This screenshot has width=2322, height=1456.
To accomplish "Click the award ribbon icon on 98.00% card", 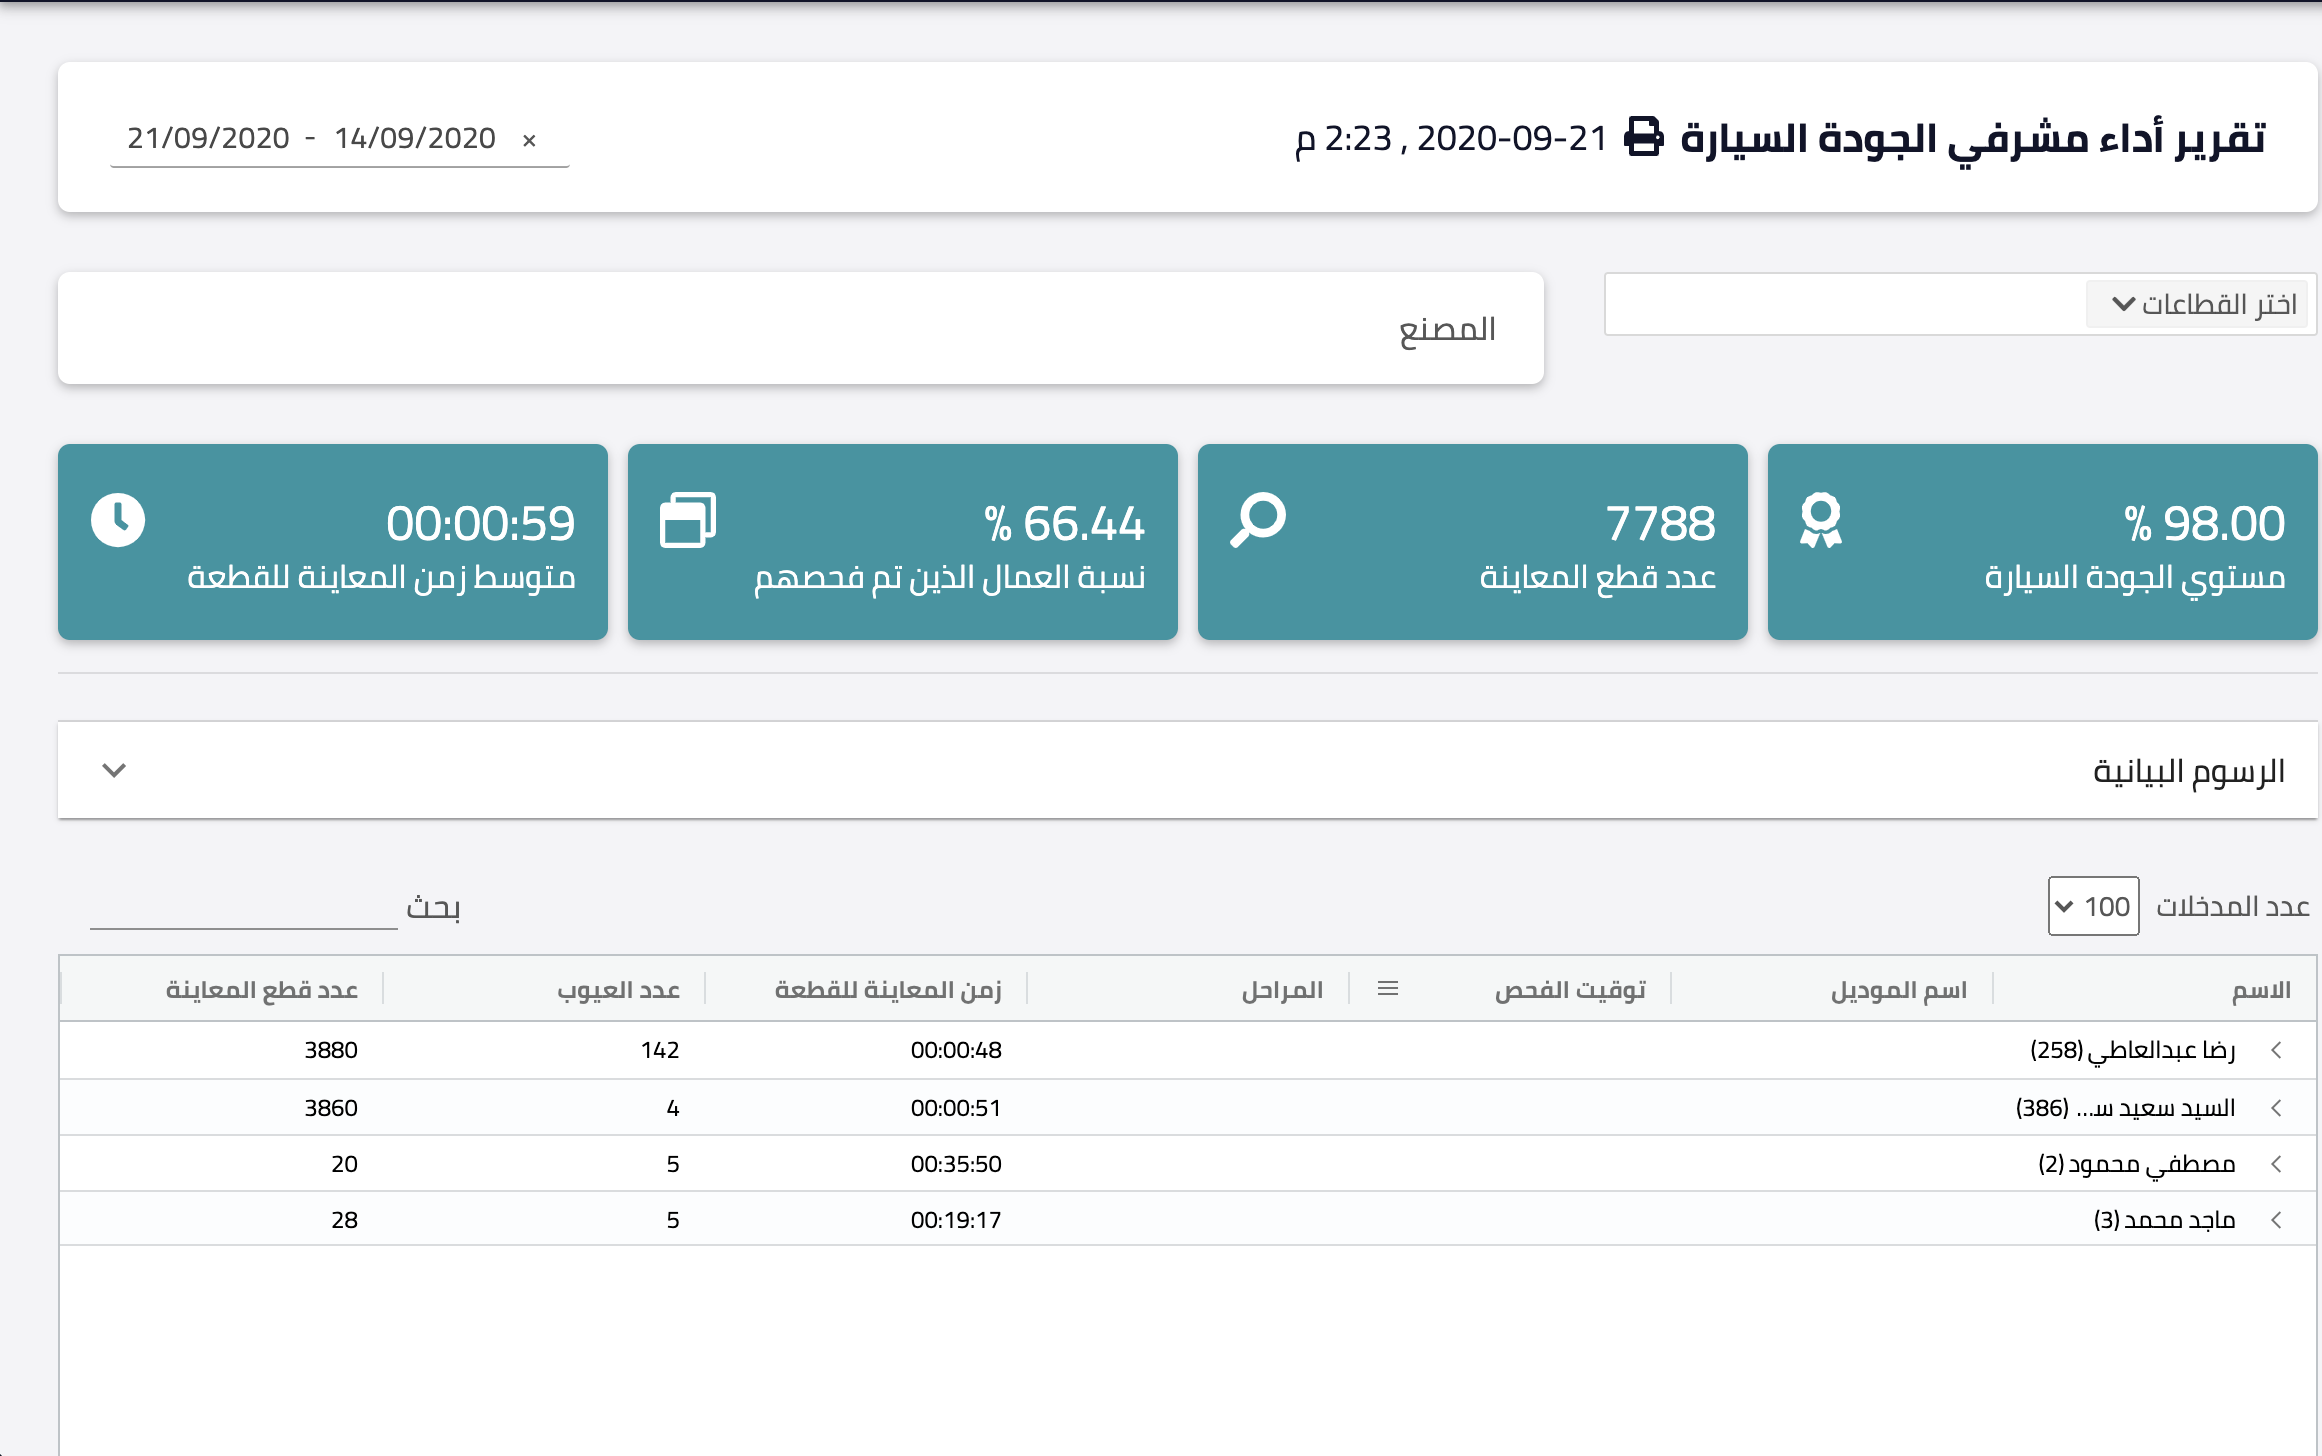I will [x=1821, y=520].
